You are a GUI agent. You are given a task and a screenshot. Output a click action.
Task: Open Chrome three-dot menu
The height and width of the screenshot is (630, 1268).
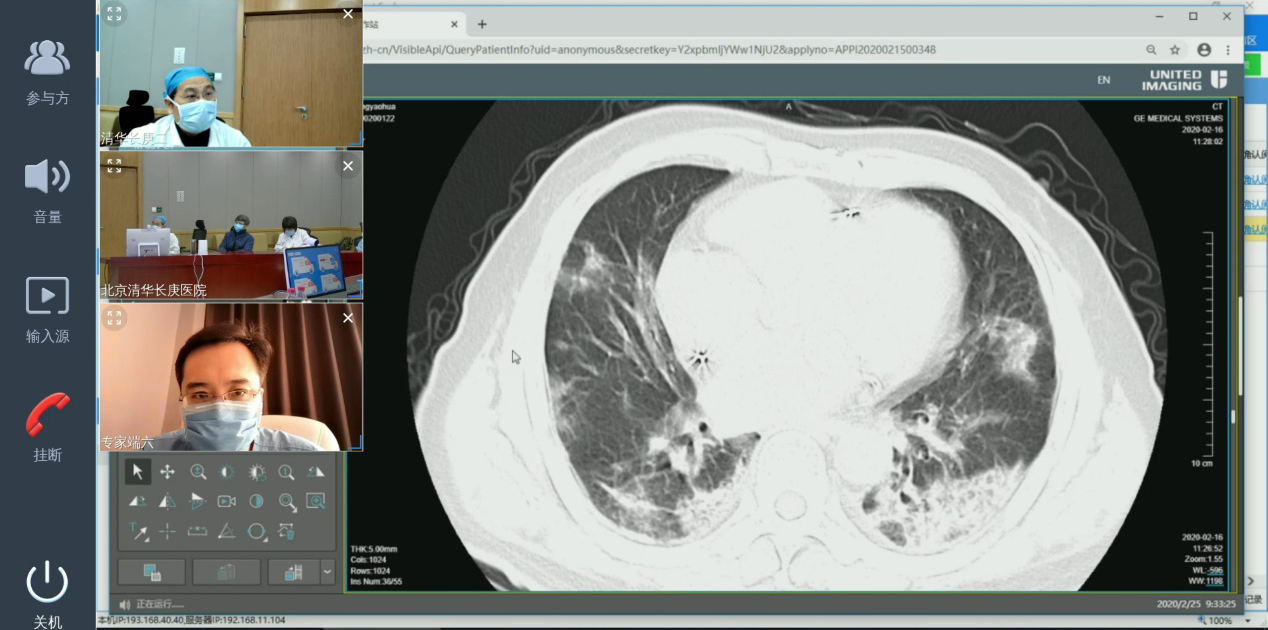pyautogui.click(x=1228, y=50)
